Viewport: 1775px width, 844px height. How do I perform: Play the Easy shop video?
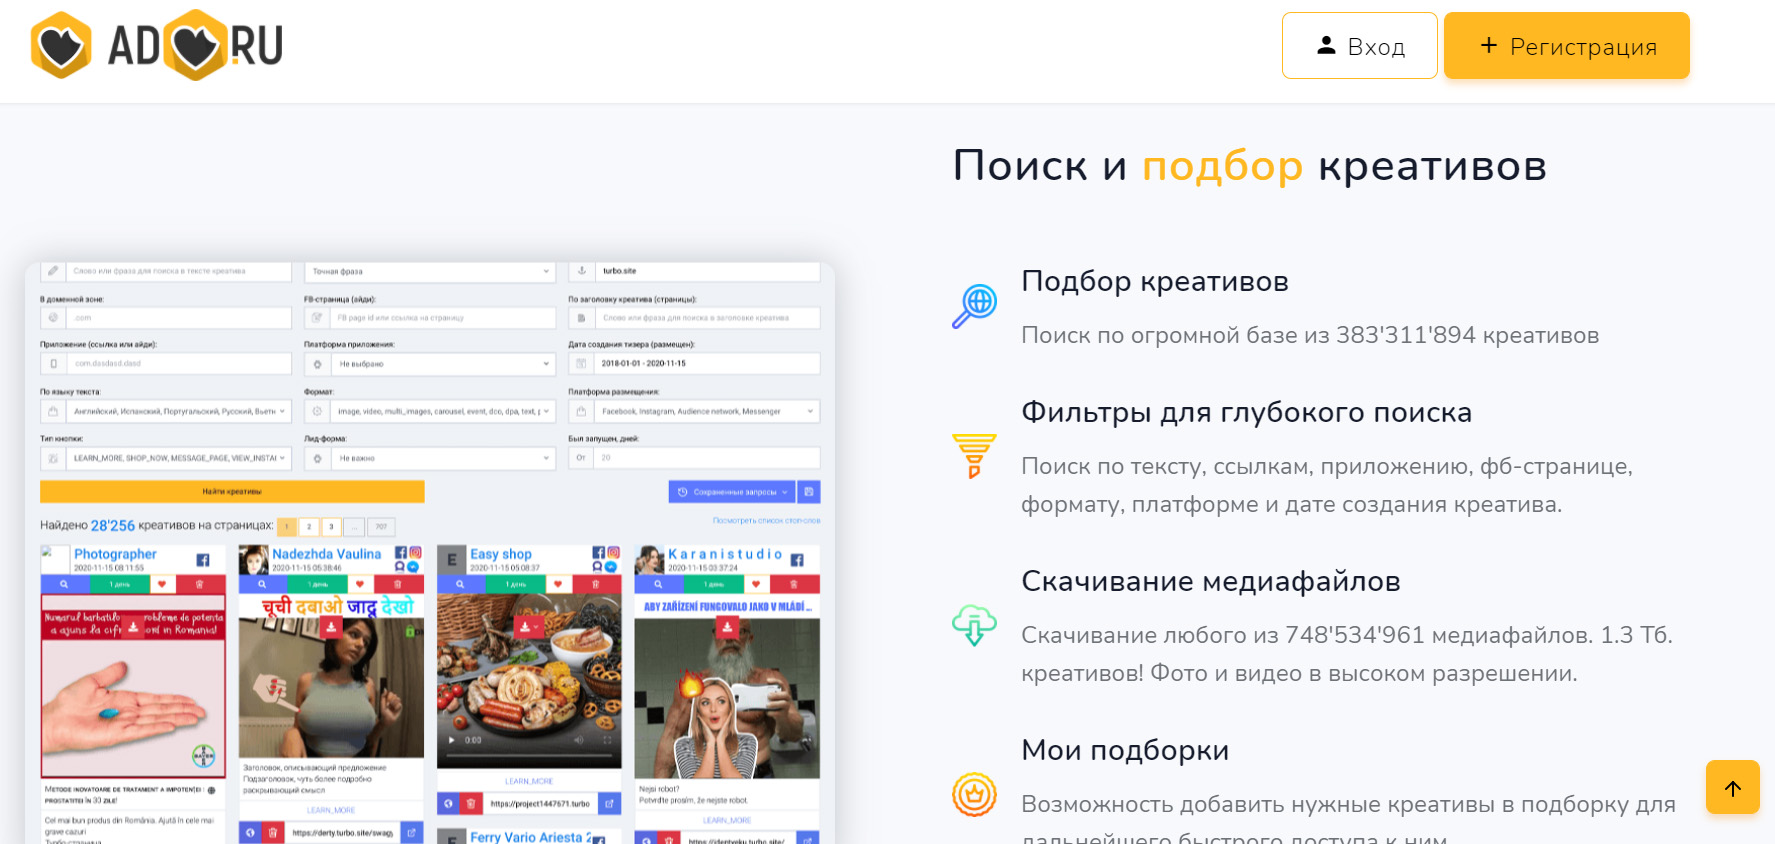tap(452, 740)
